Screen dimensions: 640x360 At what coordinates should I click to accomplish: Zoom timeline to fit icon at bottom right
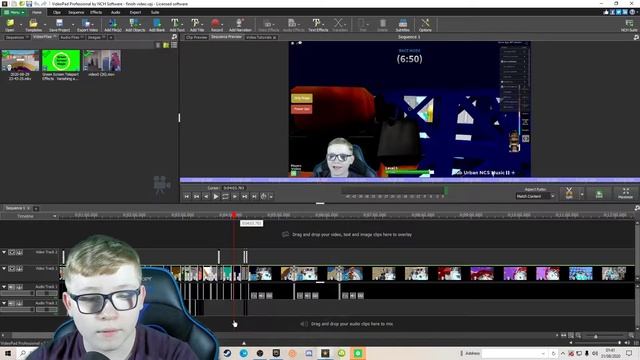coord(571,336)
